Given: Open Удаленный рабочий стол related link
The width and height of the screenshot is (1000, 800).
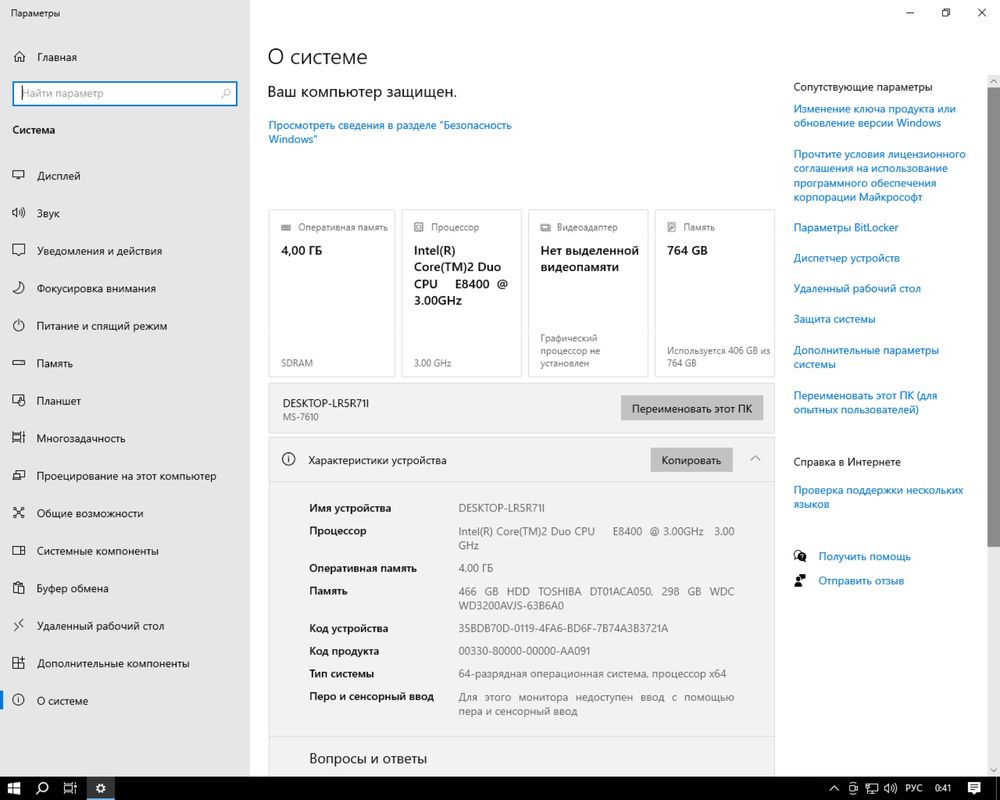Looking at the screenshot, I should point(857,288).
